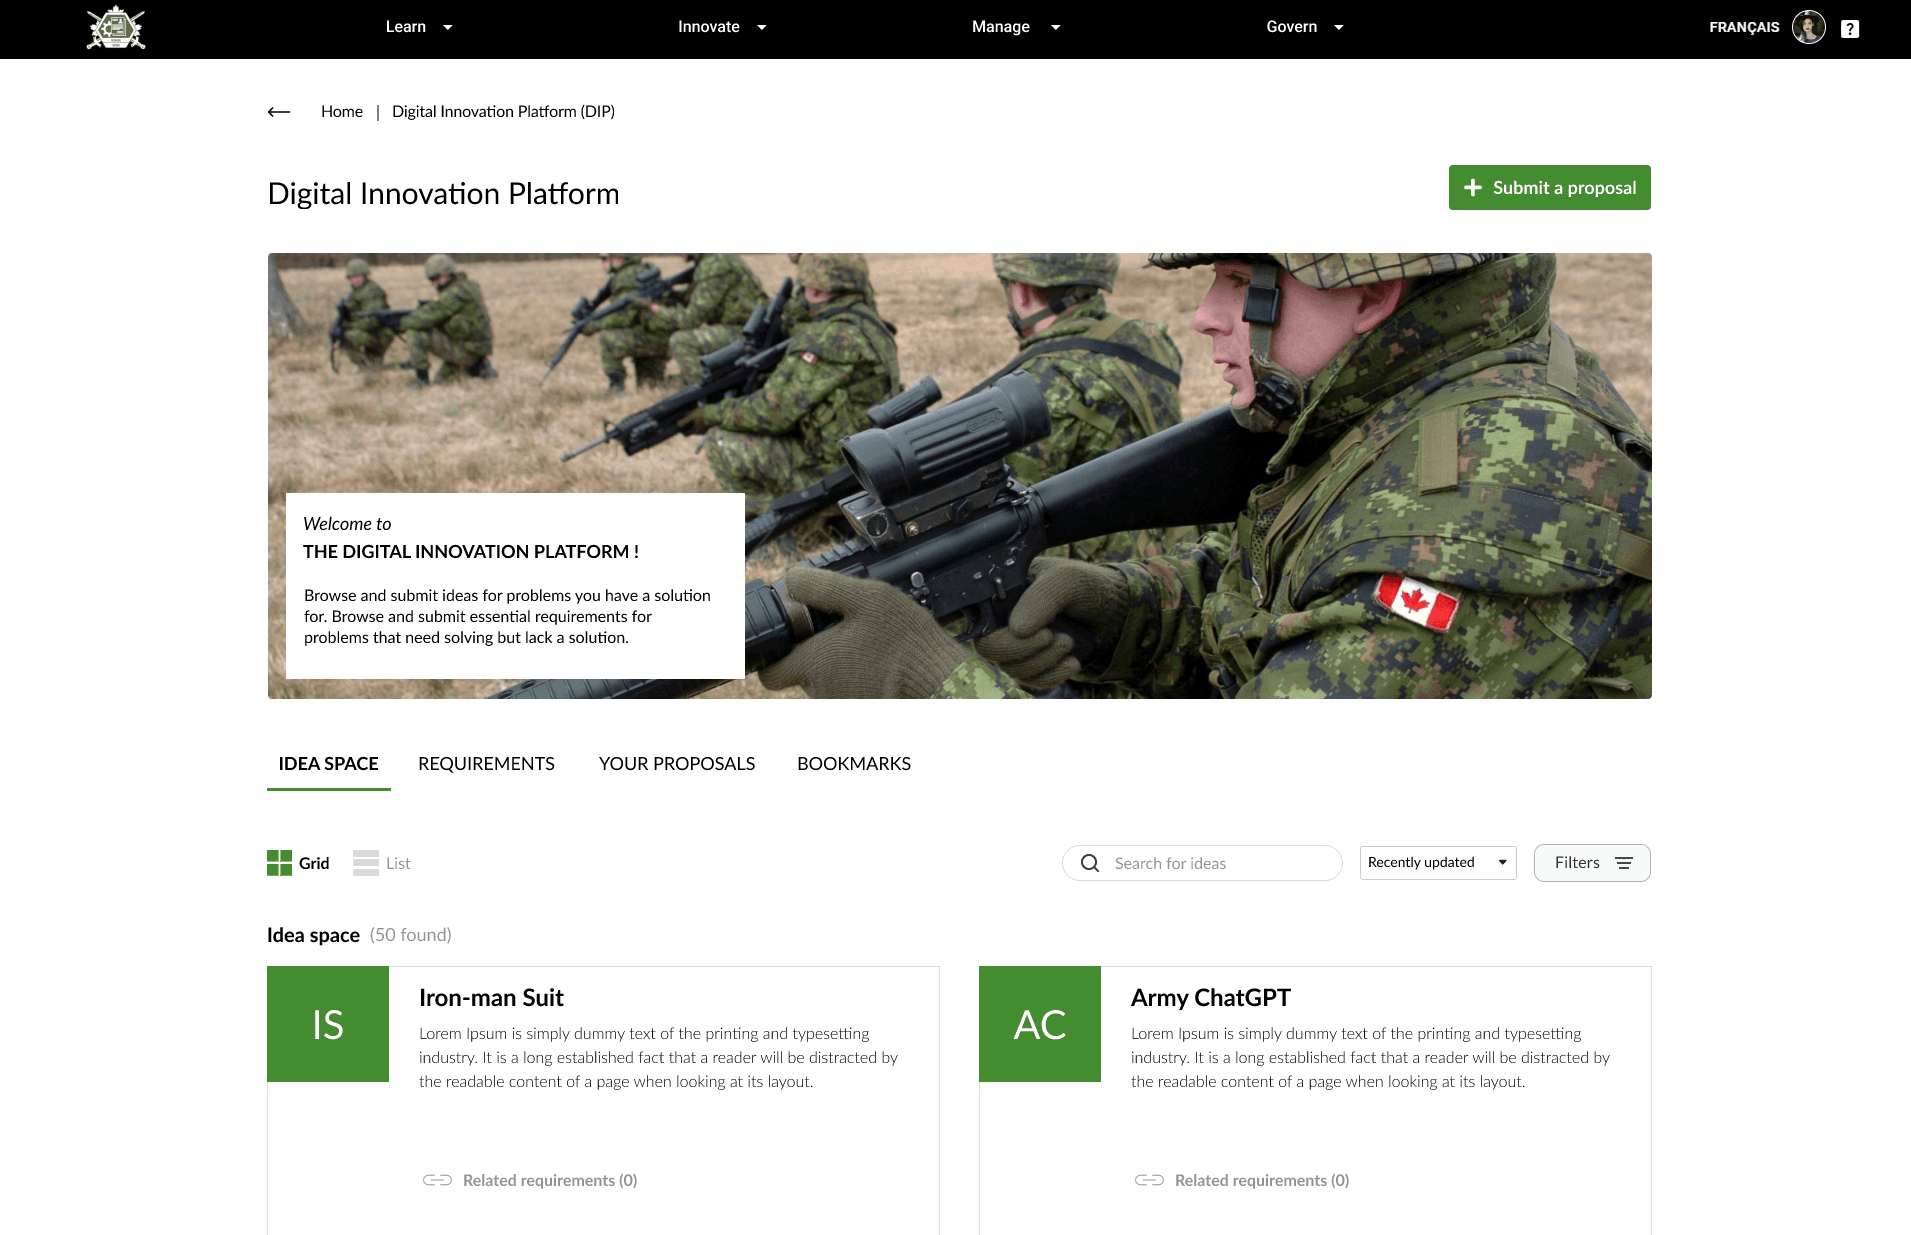Click Digital Innovation Platform (DIP) breadcrumb

pyautogui.click(x=503, y=112)
